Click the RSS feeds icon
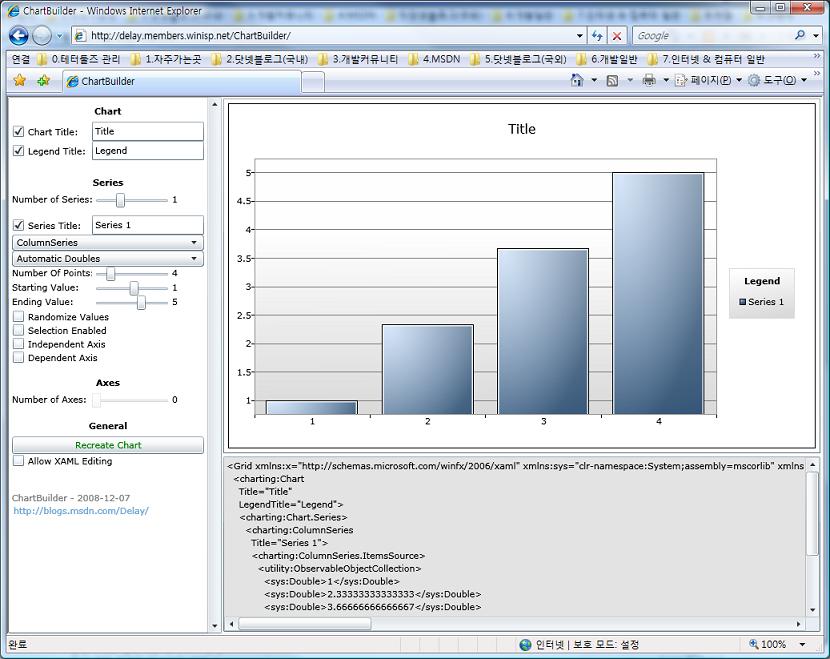 point(612,80)
